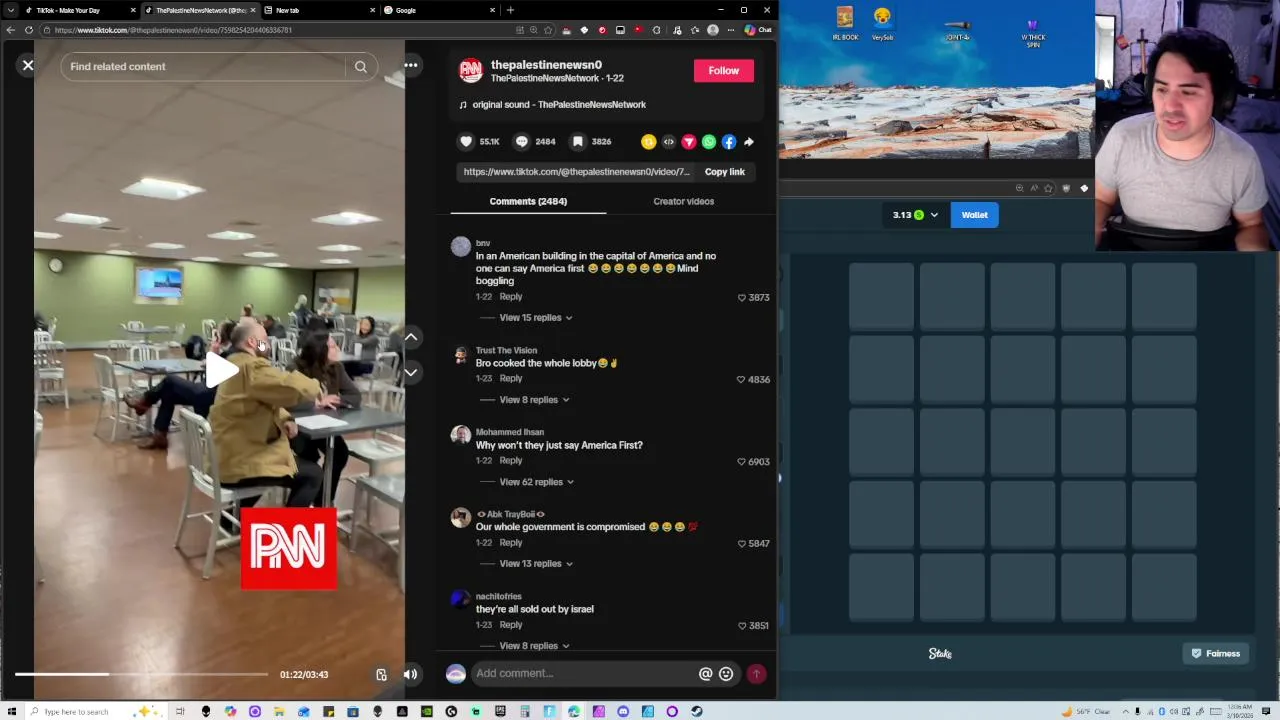The image size is (1280, 720).
Task: Open original sound - ThePalestineNewsNetwork link
Action: 559,104
